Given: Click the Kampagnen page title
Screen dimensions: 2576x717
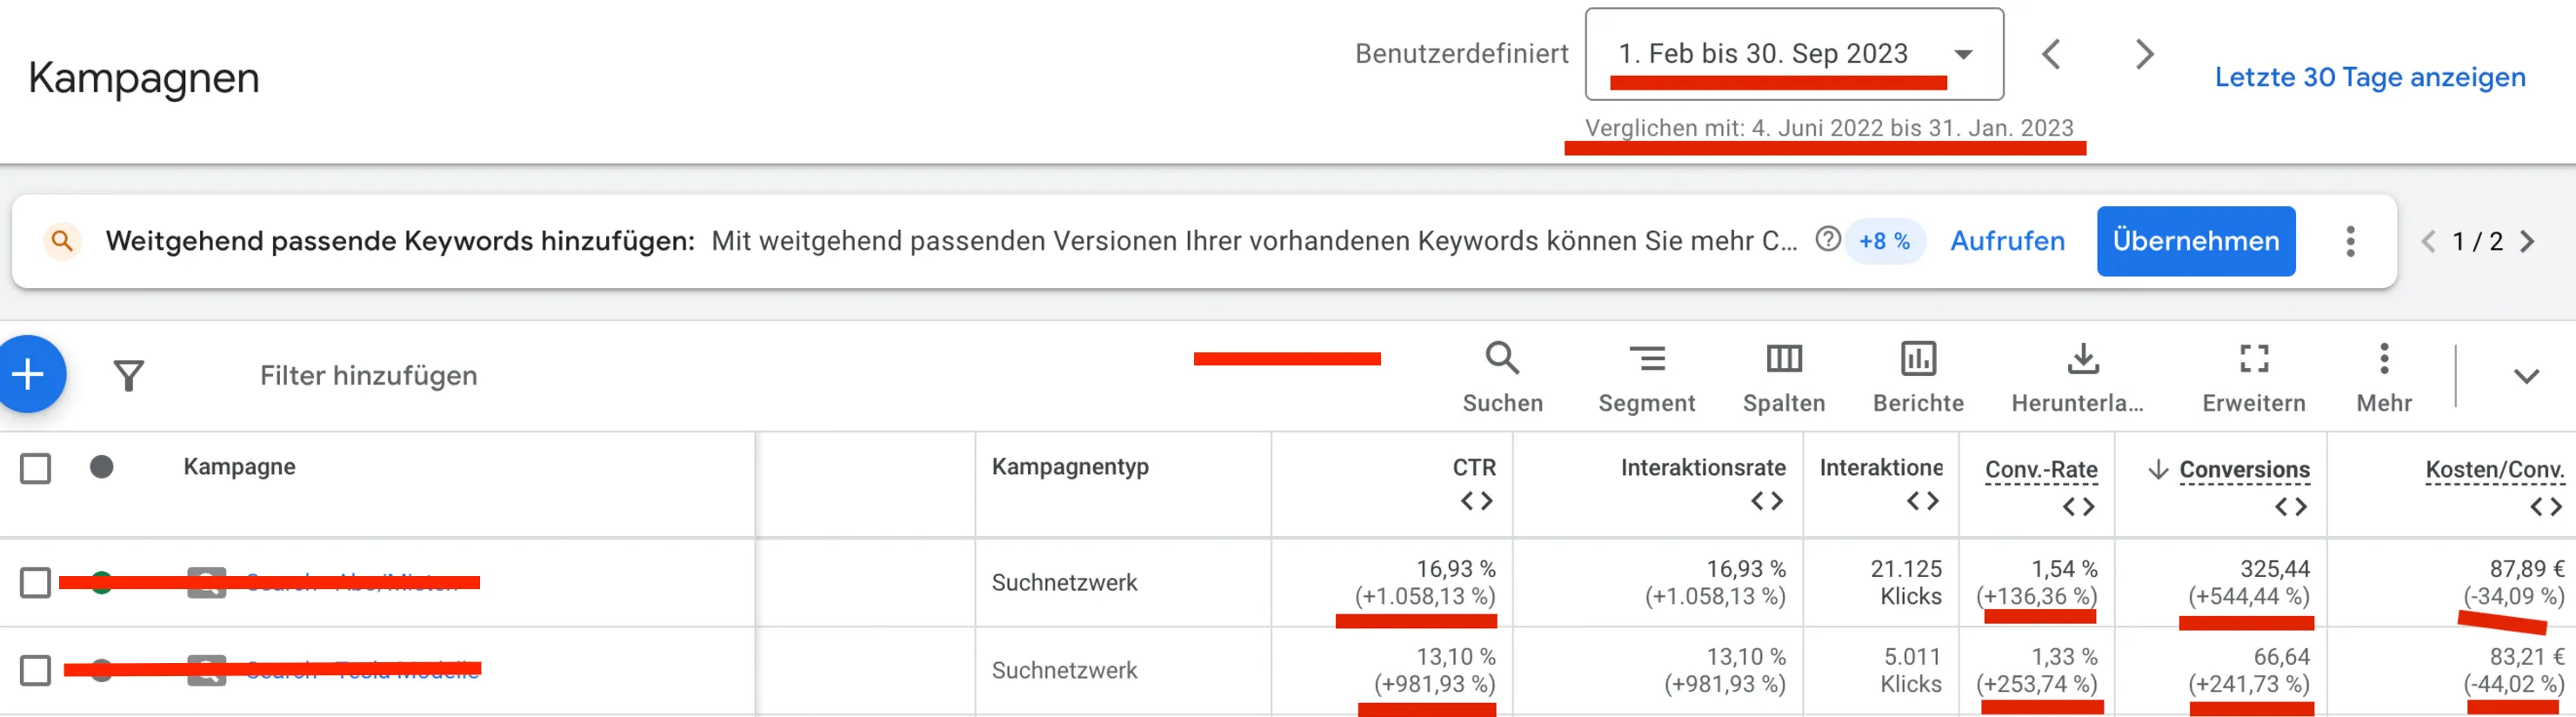Looking at the screenshot, I should 144,78.
